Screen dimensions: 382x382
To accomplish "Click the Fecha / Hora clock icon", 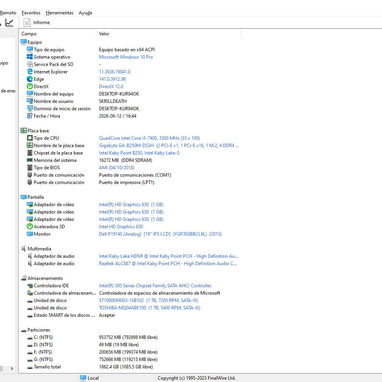I will click(x=30, y=116).
